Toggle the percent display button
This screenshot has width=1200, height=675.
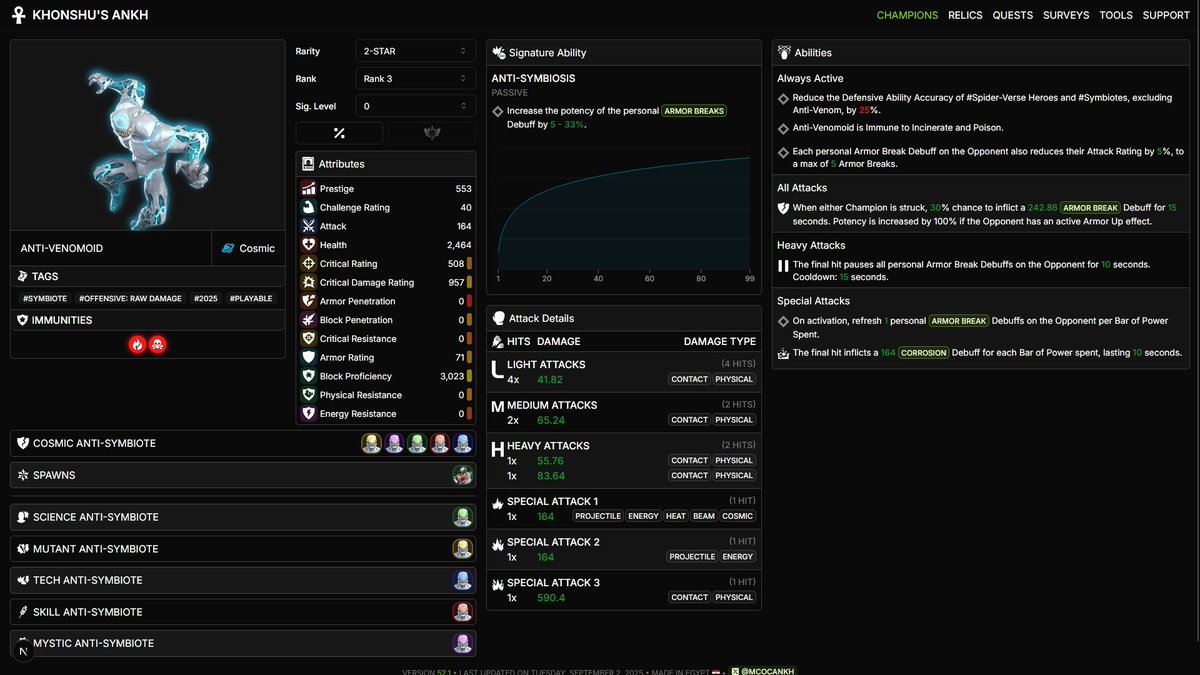click(x=339, y=133)
